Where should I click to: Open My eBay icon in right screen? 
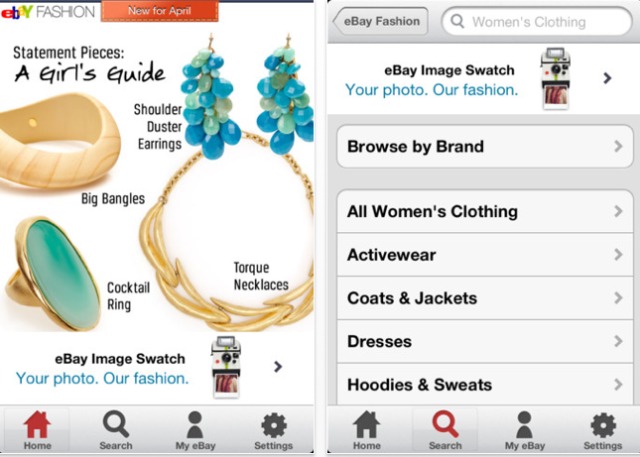tap(524, 424)
